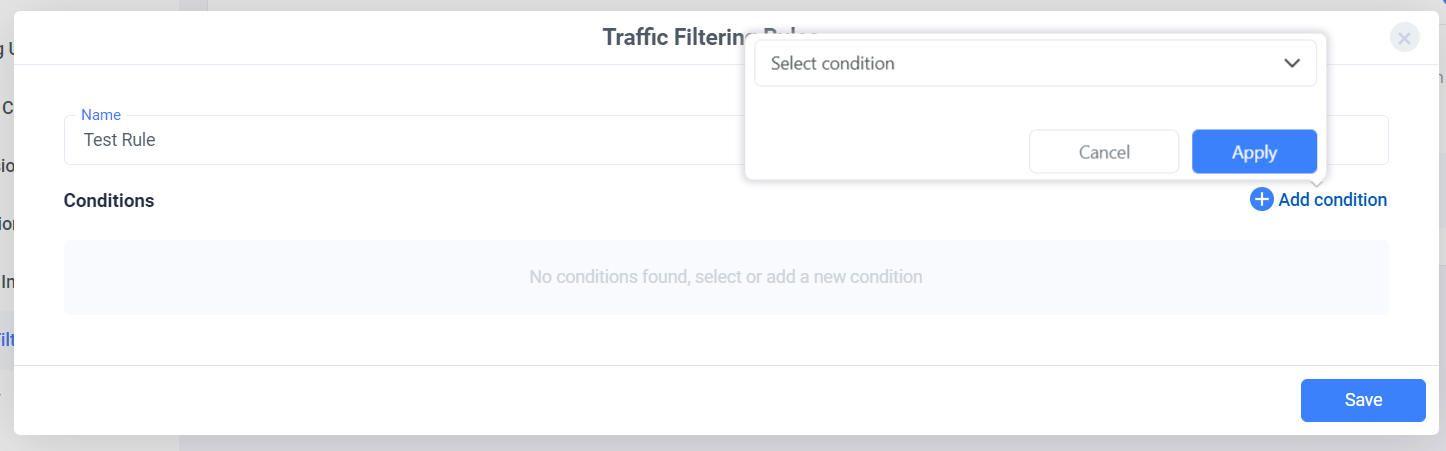Select the highlighted blue sidebar item behind dialog
The image size is (1446, 451).
[x=6, y=340]
